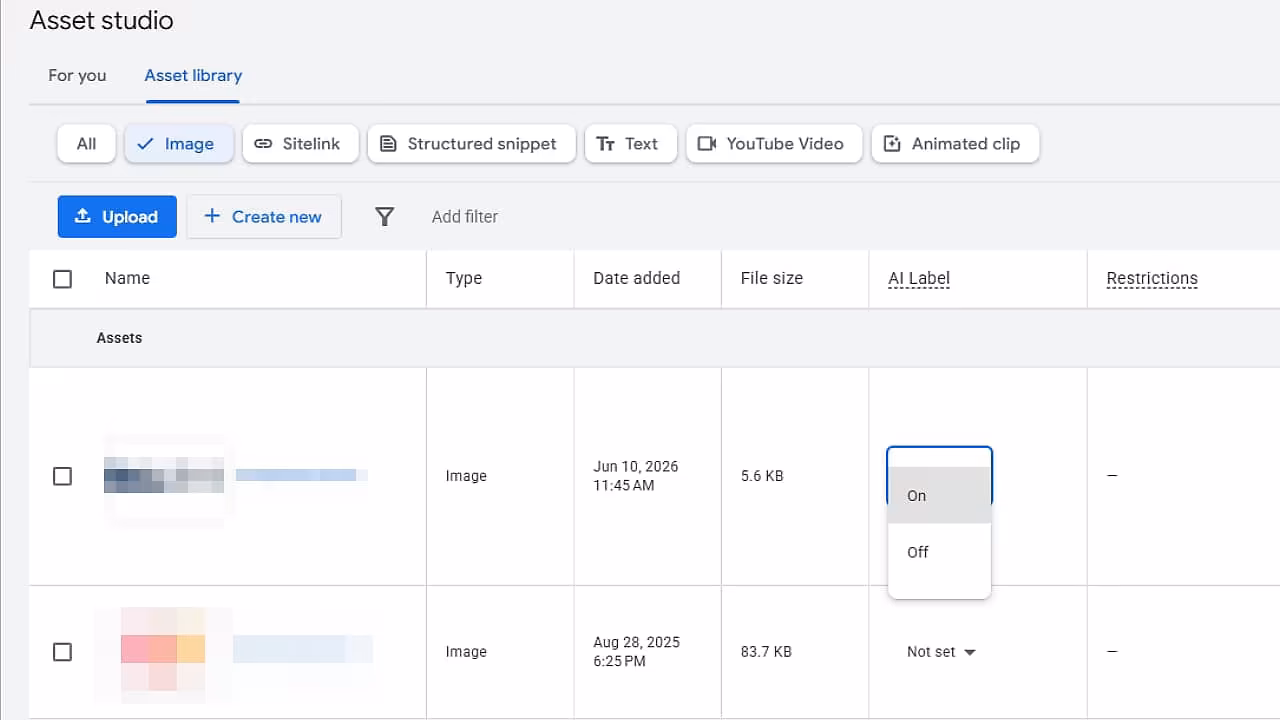Click the Type column header
This screenshot has width=1280, height=720.
click(x=464, y=278)
